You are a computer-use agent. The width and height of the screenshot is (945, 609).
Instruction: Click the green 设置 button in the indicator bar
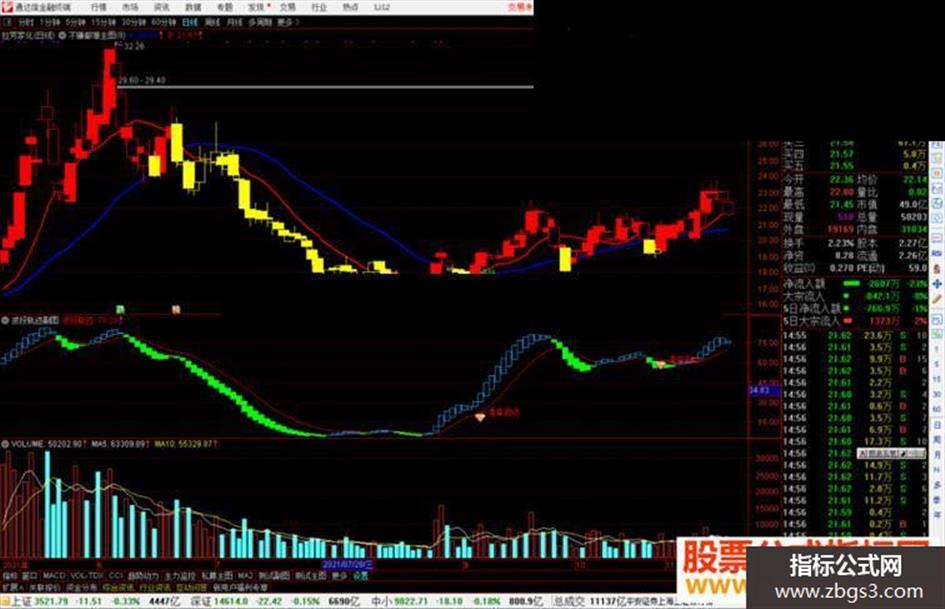click(361, 576)
